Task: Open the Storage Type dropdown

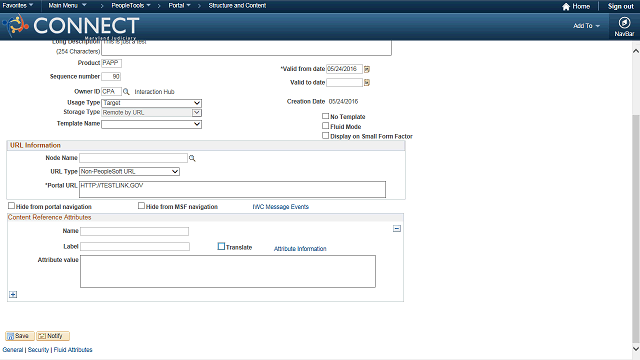Action: [x=151, y=113]
